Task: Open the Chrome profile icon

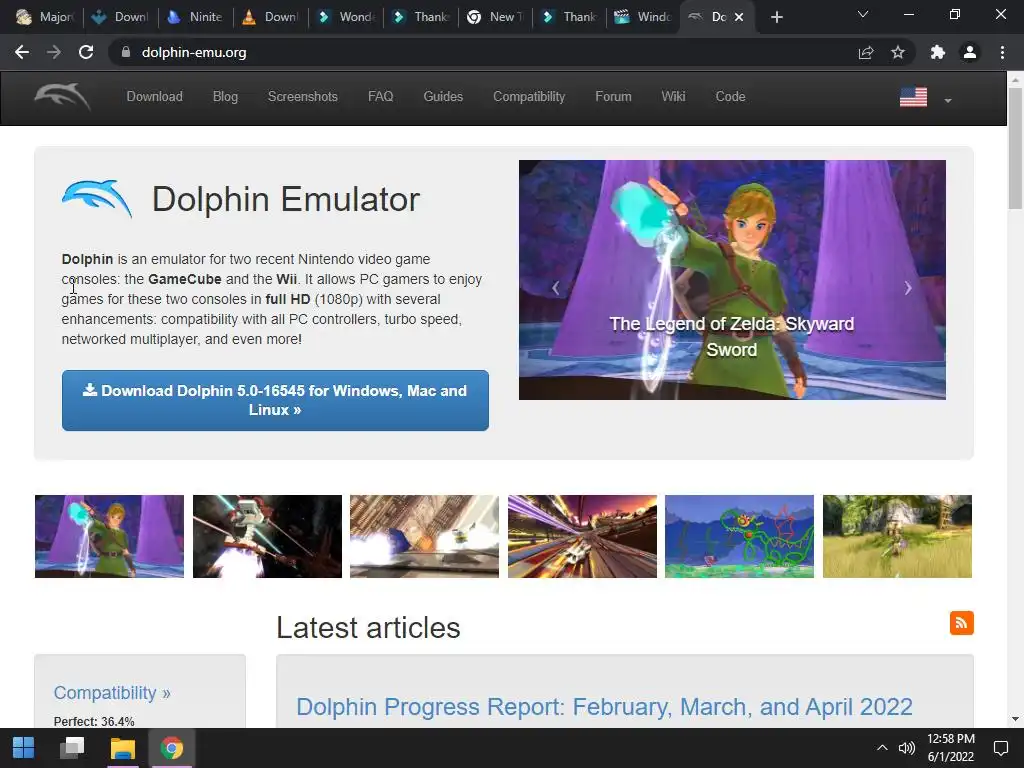Action: pos(970,52)
